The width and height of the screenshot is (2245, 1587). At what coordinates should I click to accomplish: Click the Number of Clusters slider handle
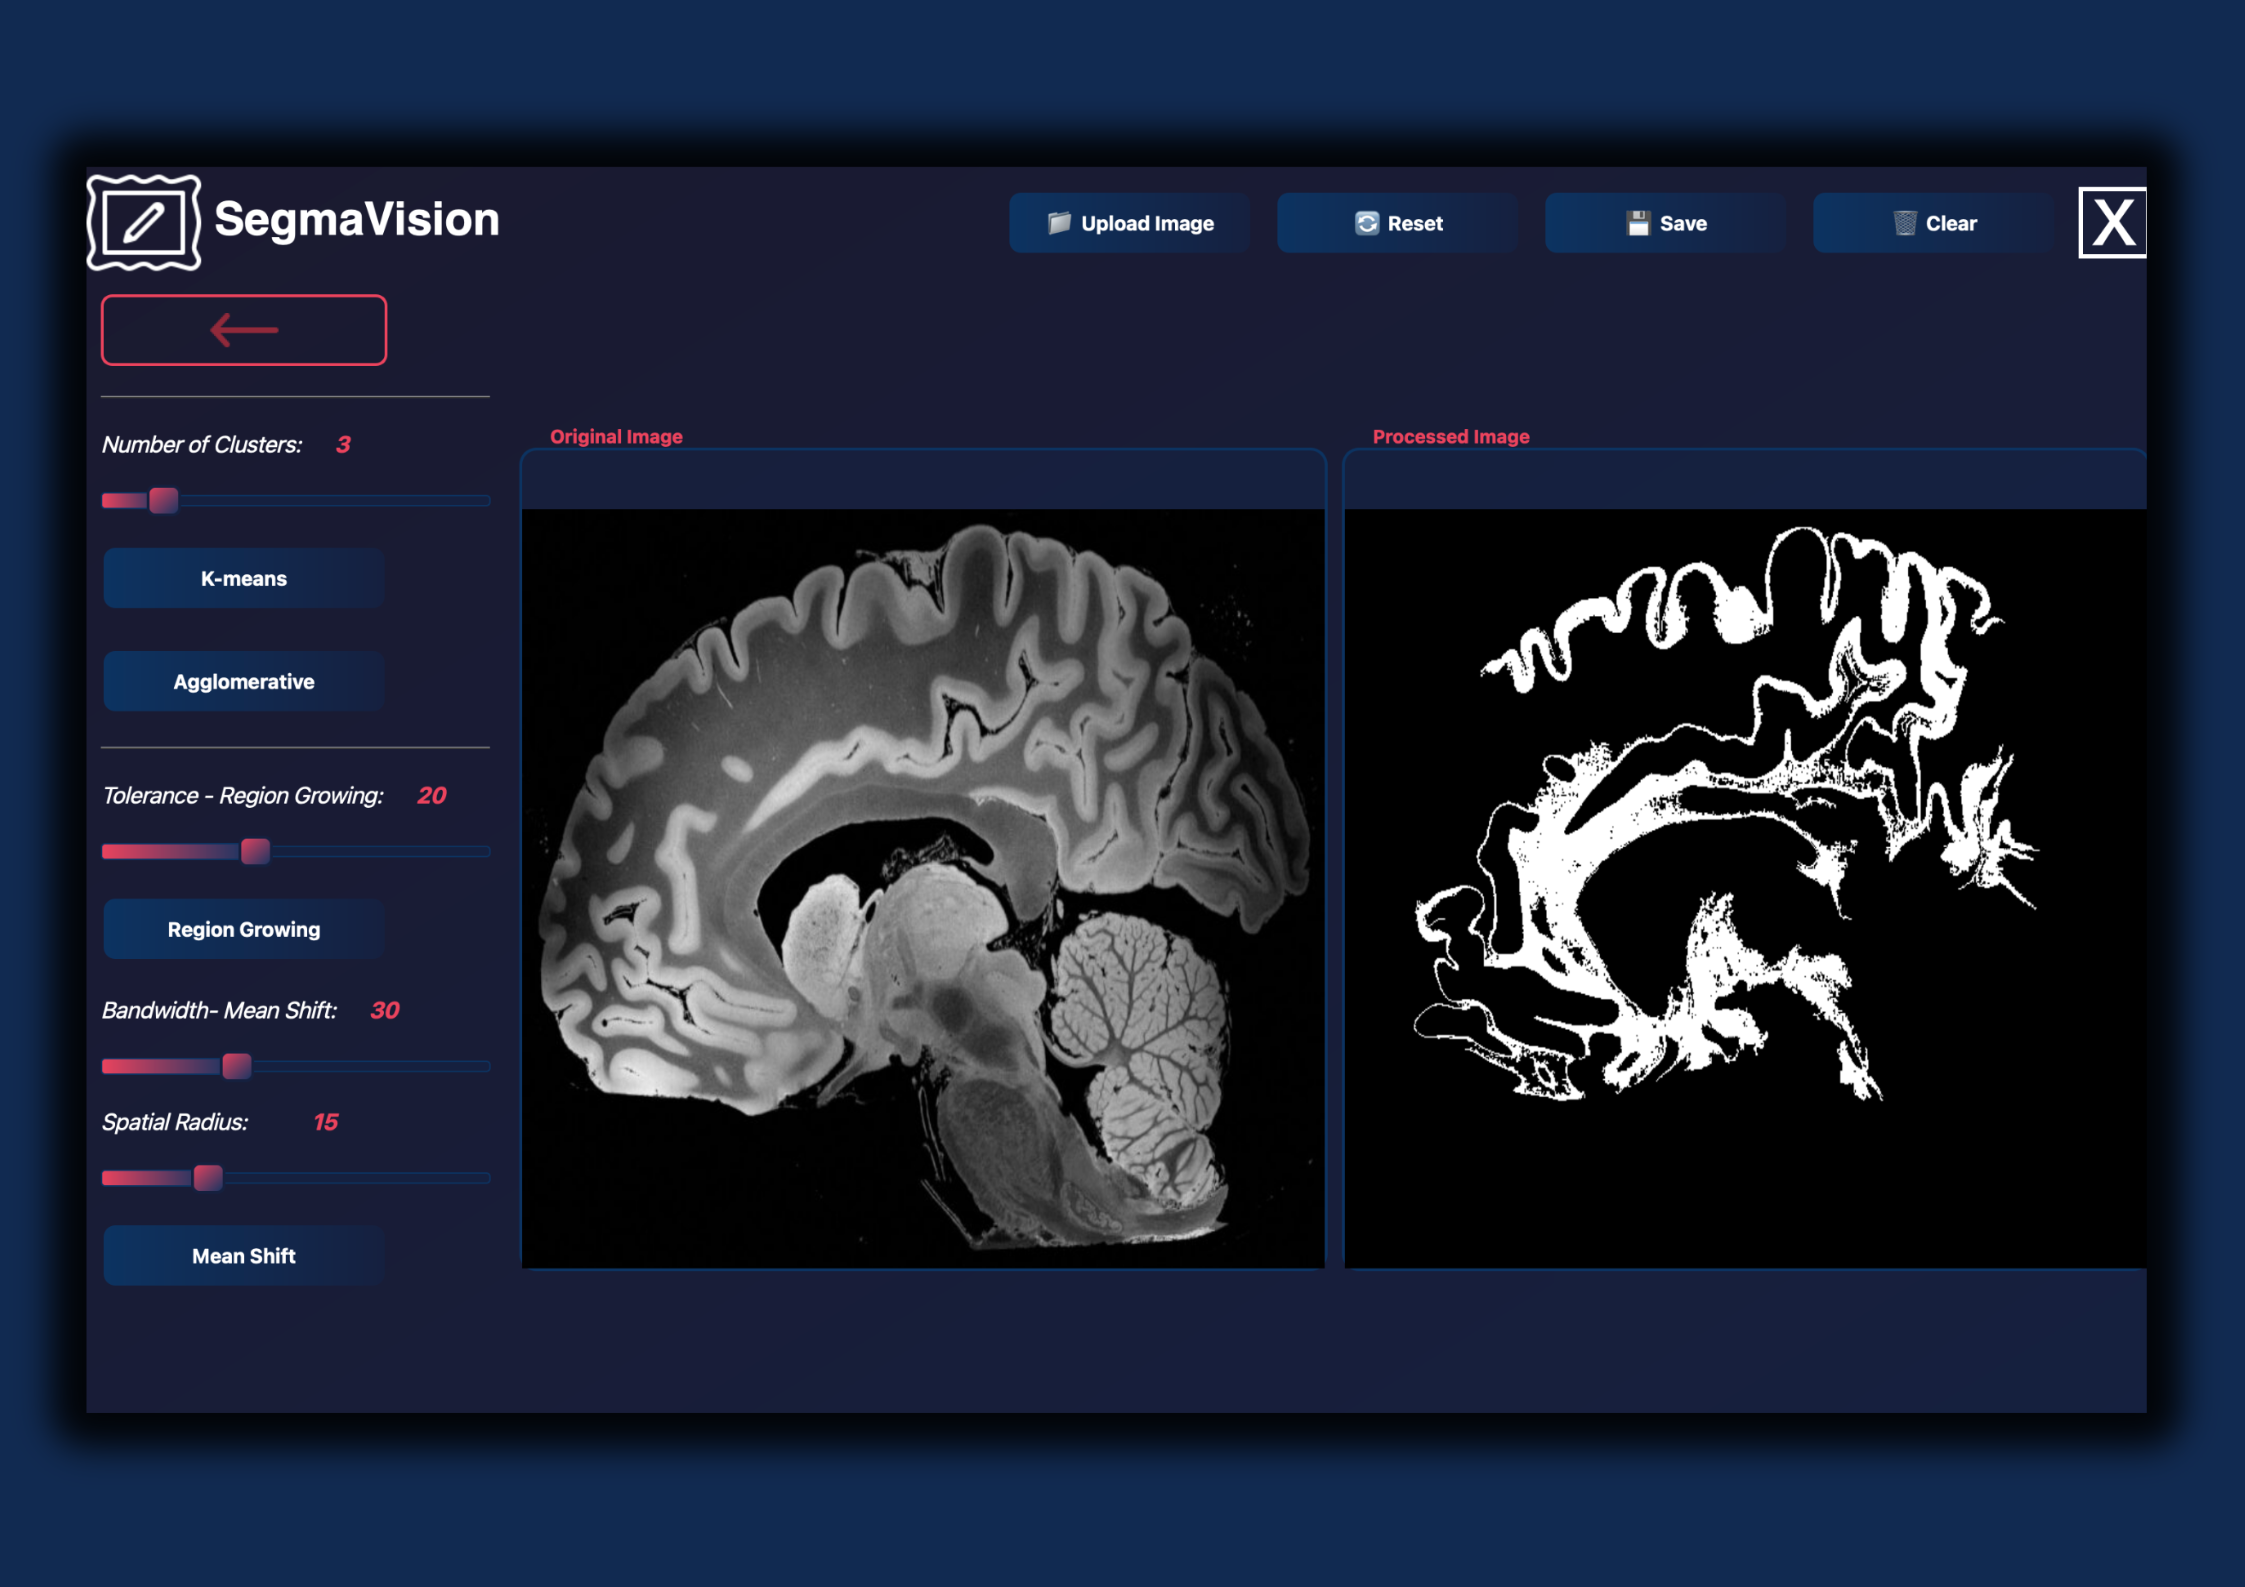[x=163, y=500]
